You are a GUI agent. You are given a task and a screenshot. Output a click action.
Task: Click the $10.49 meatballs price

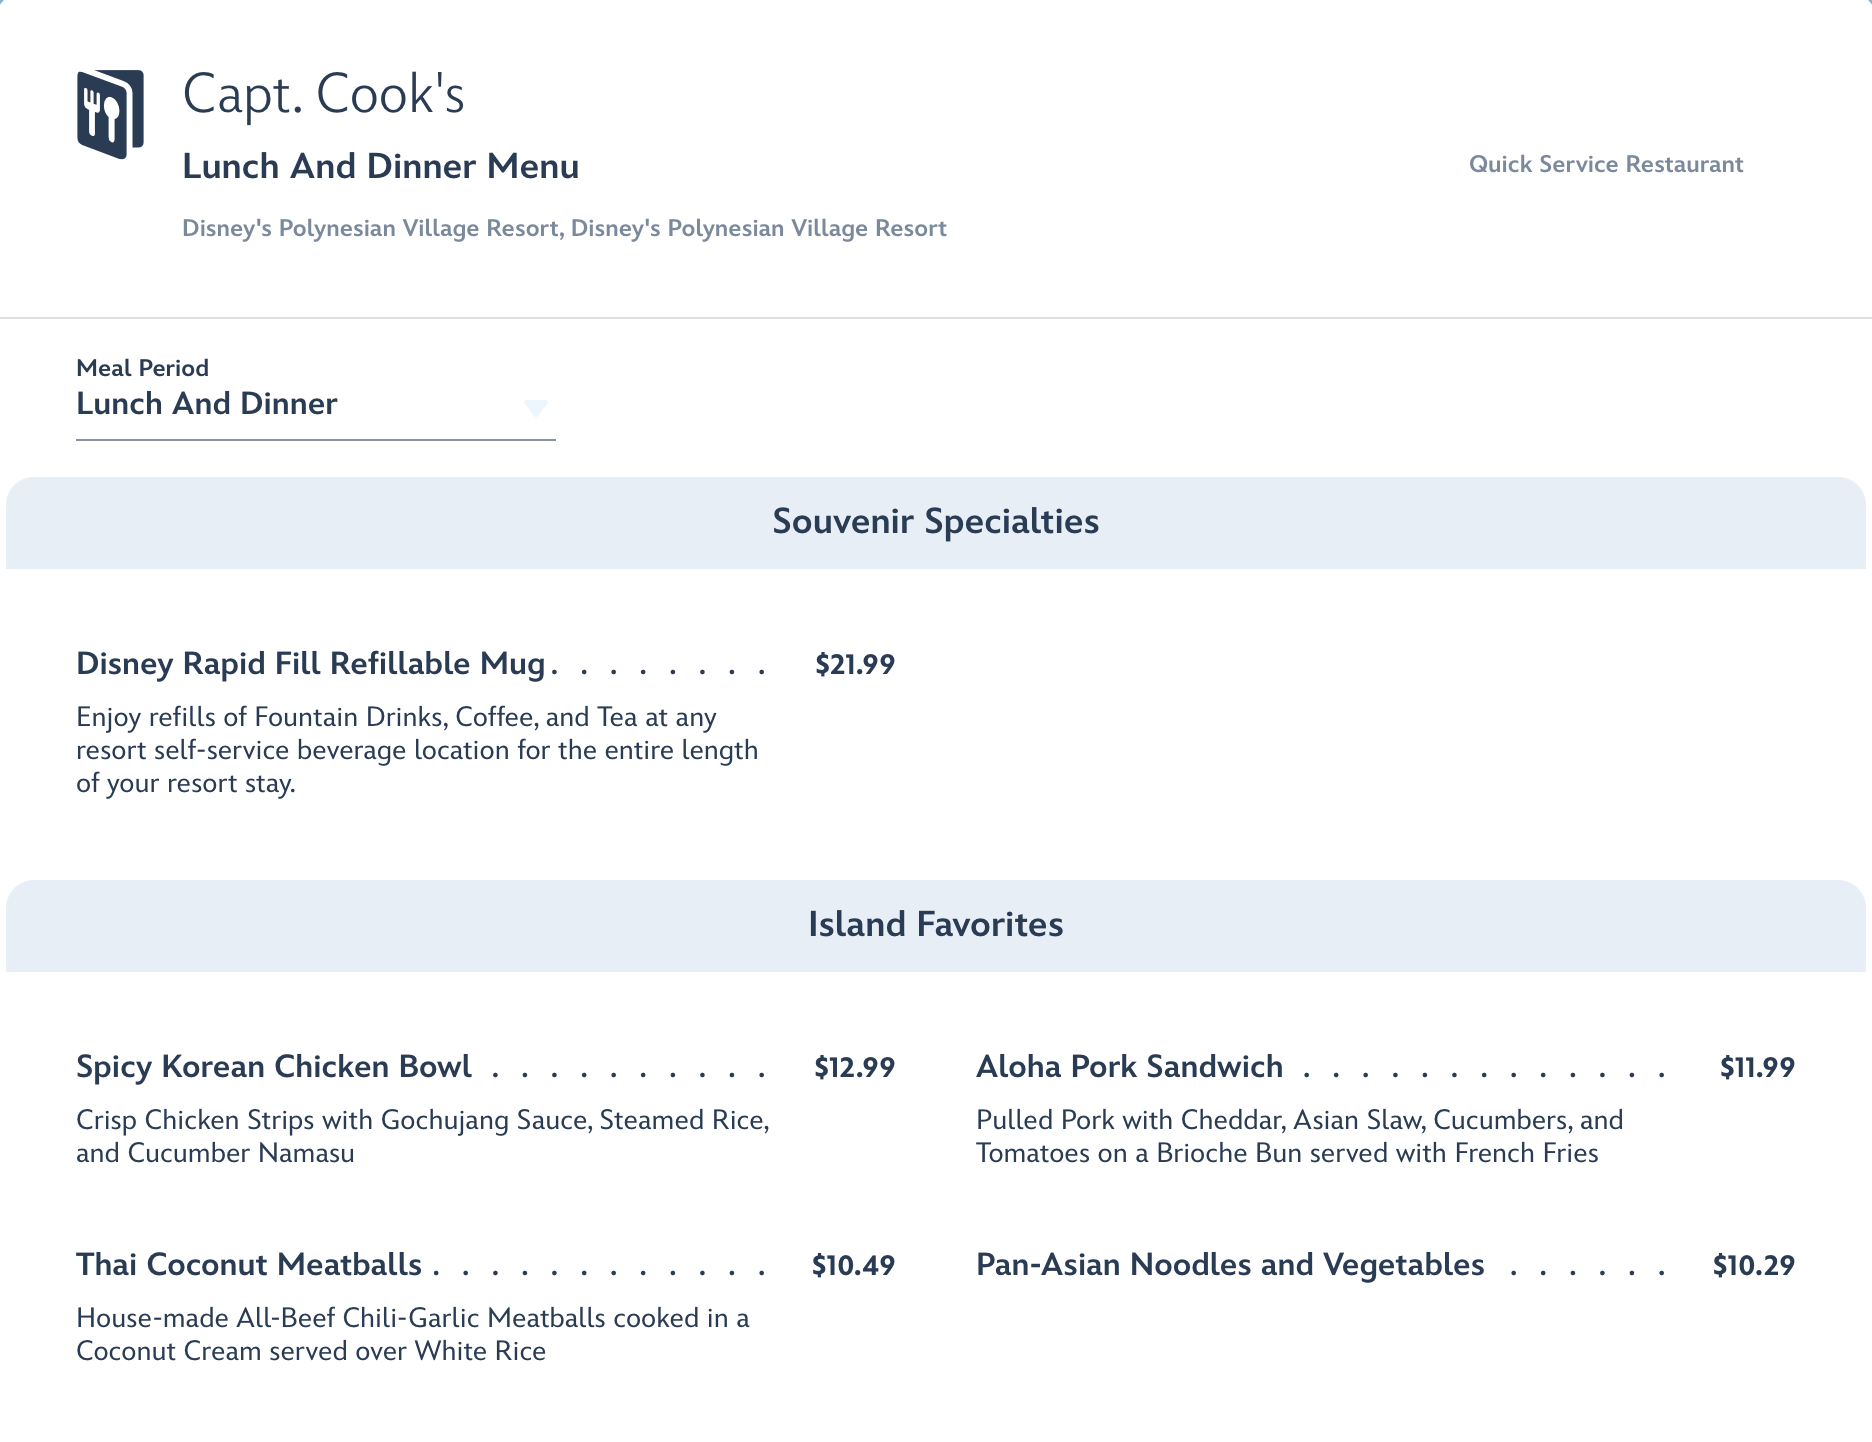pos(853,1266)
